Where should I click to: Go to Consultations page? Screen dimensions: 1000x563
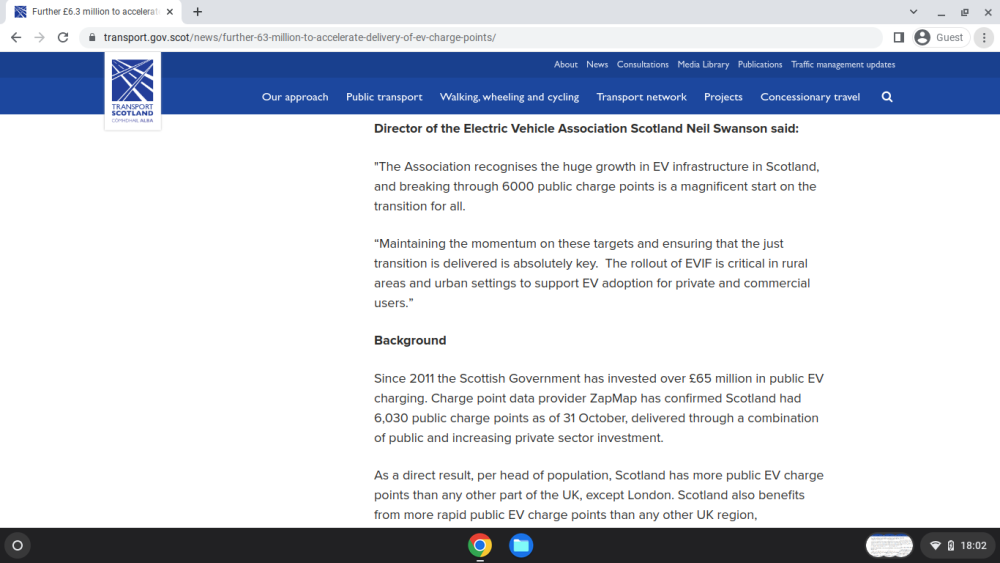coord(642,64)
